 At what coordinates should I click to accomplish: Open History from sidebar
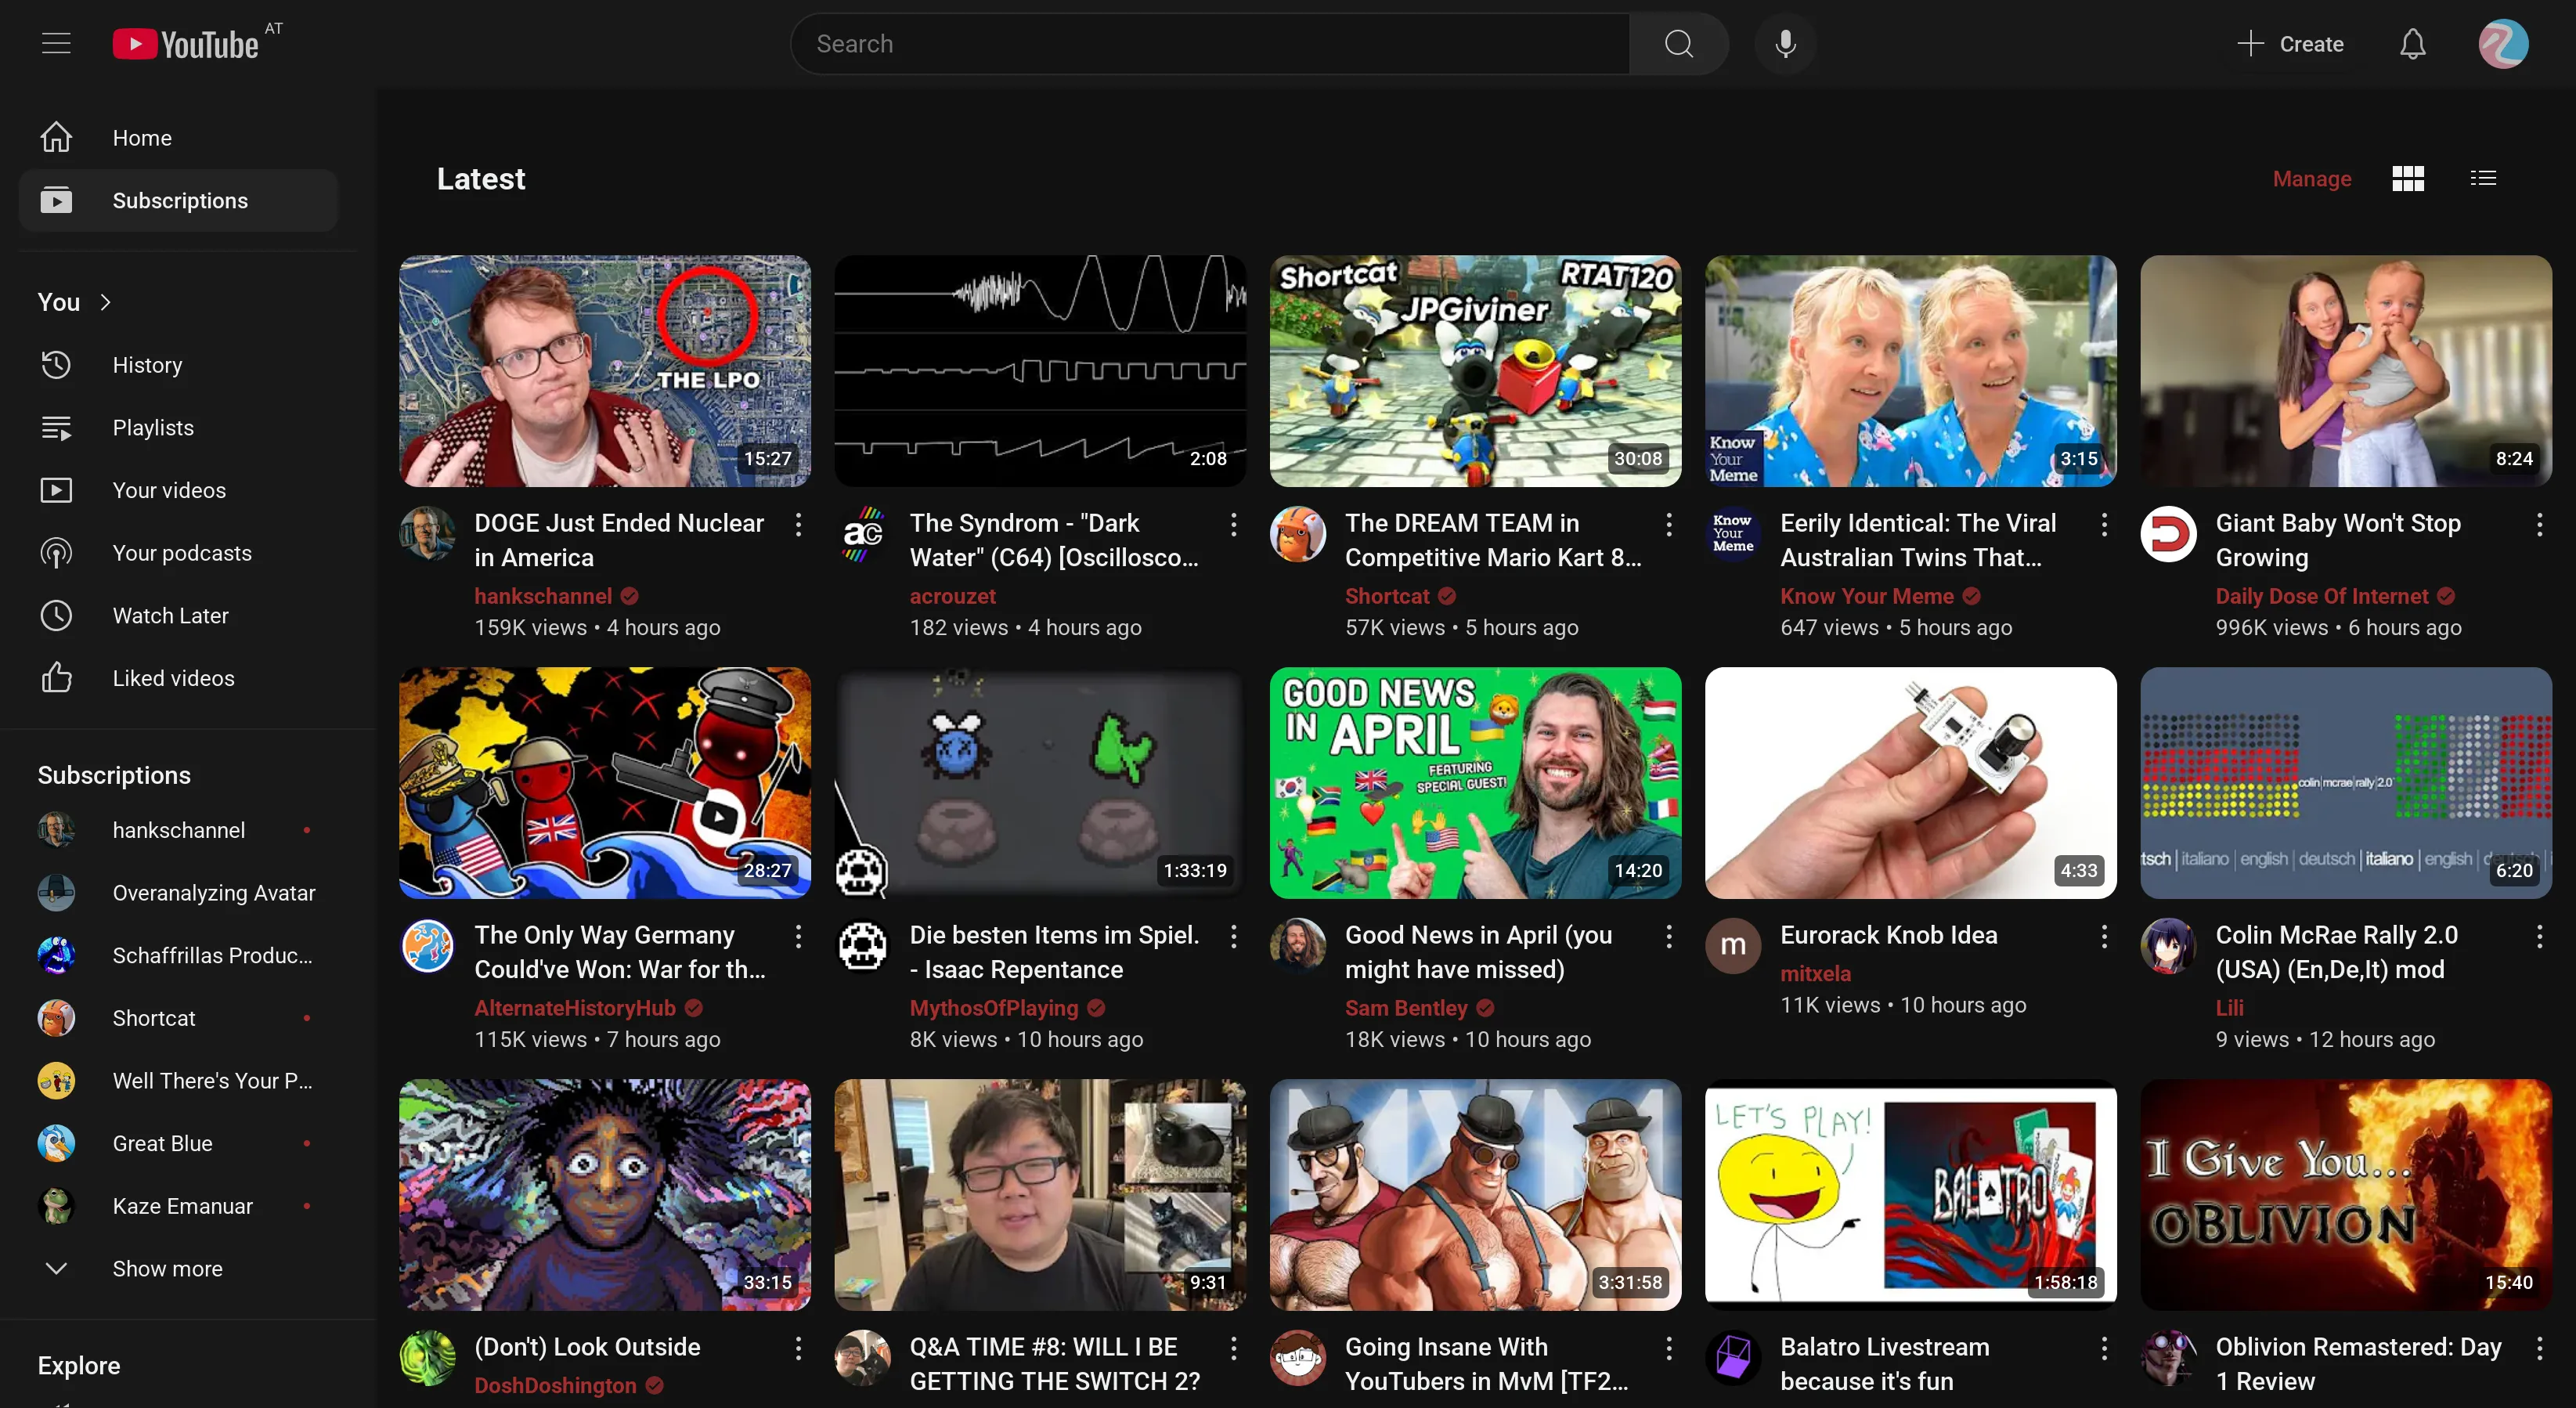pos(178,365)
